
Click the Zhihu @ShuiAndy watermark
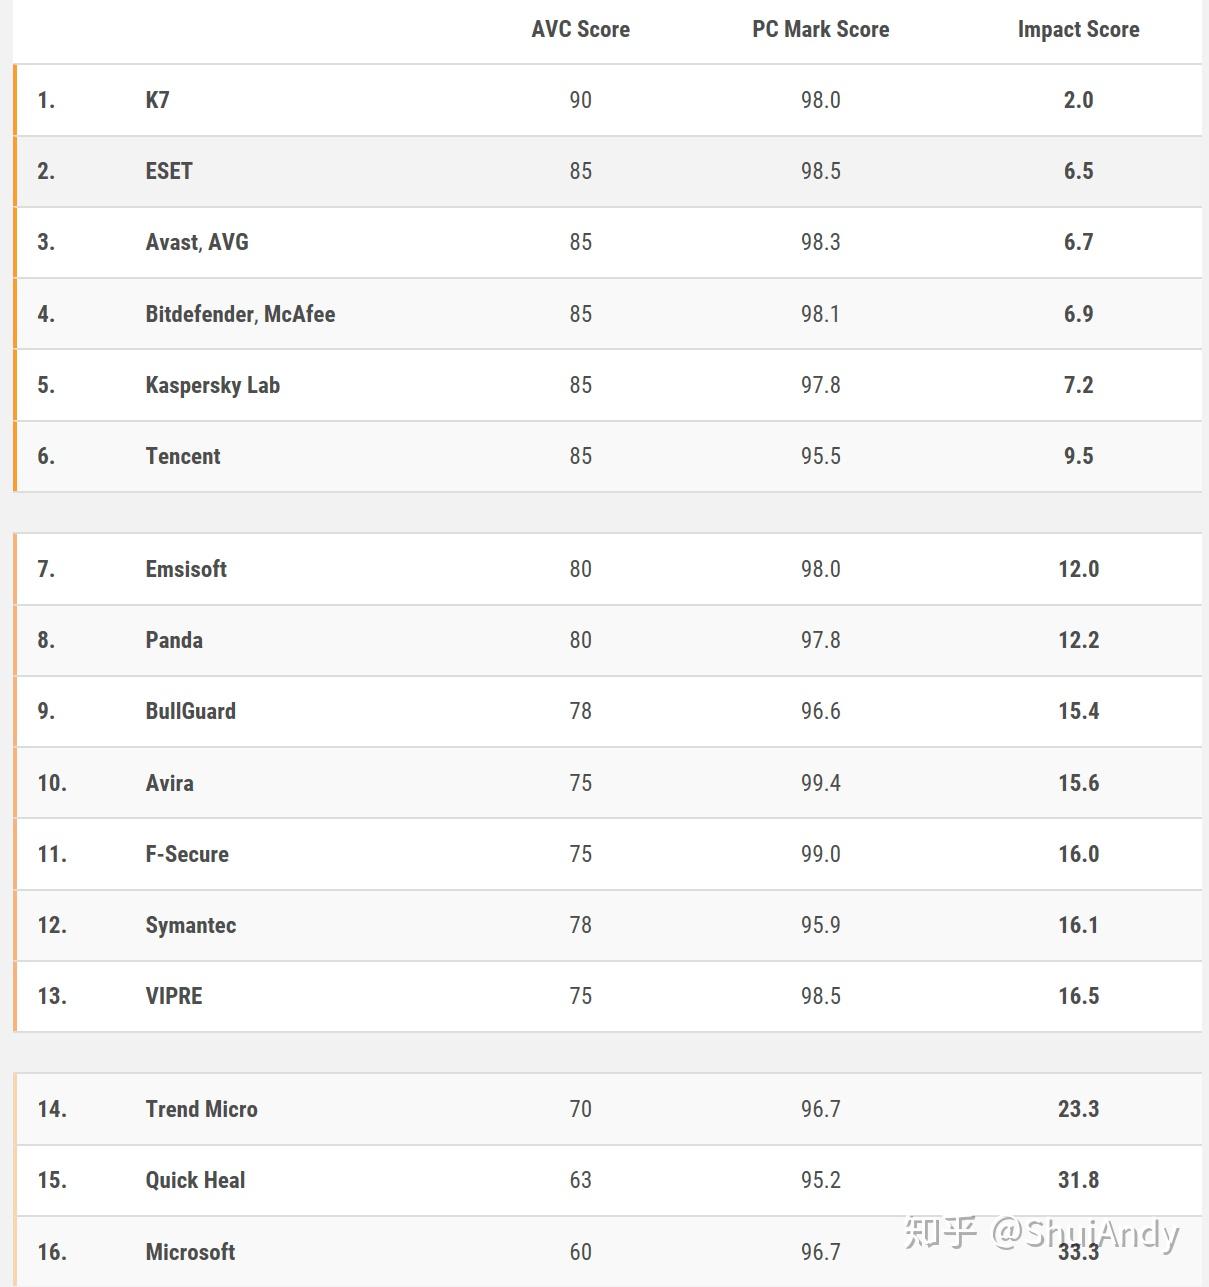pyautogui.click(x=1041, y=1233)
